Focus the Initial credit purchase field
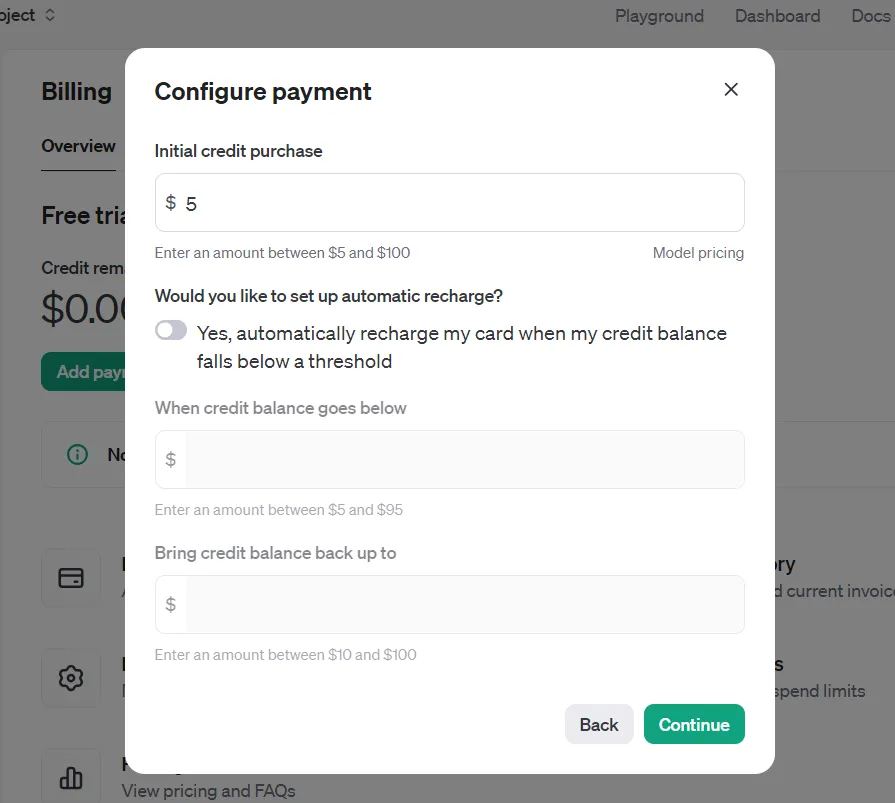895x803 pixels. coord(450,203)
